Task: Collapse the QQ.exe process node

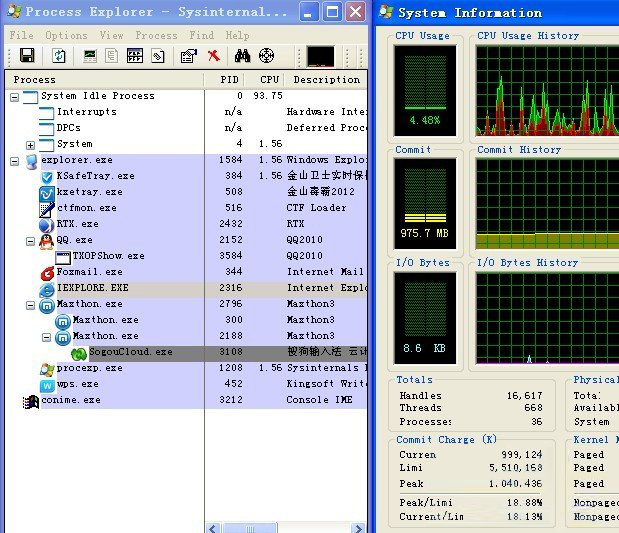Action: coord(30,240)
